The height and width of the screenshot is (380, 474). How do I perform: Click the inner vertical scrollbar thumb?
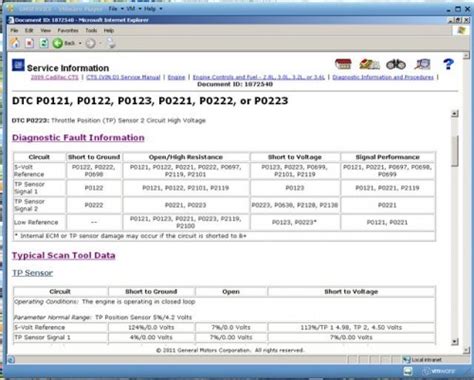455,151
